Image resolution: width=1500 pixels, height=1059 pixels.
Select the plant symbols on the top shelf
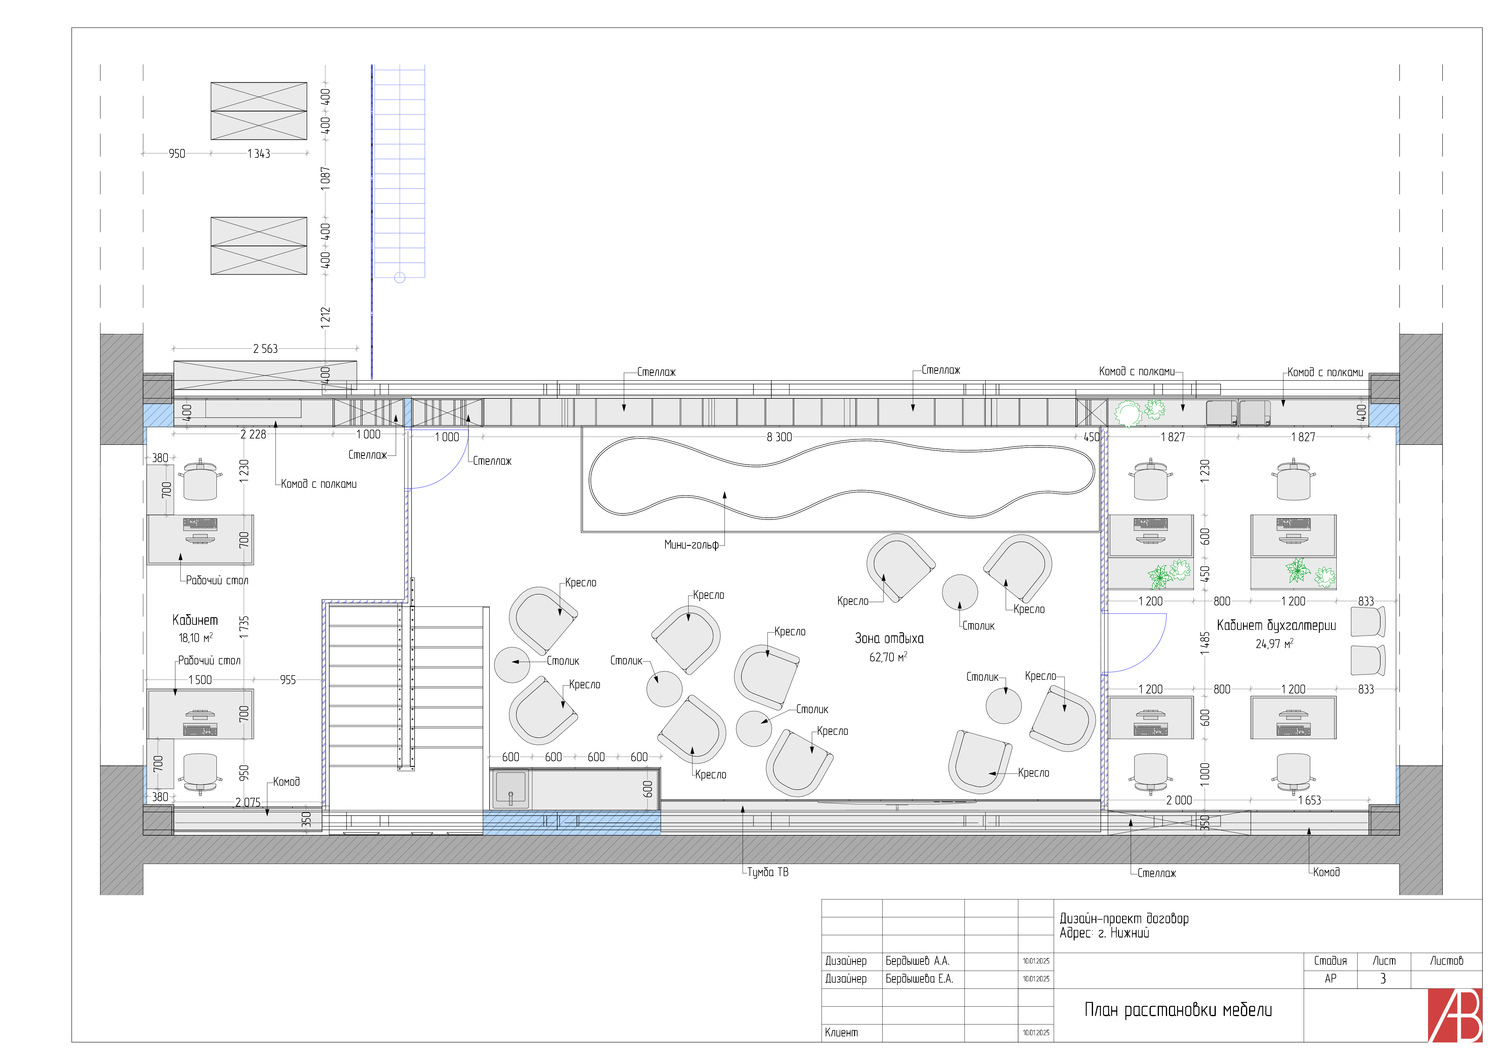pyautogui.click(x=1141, y=411)
